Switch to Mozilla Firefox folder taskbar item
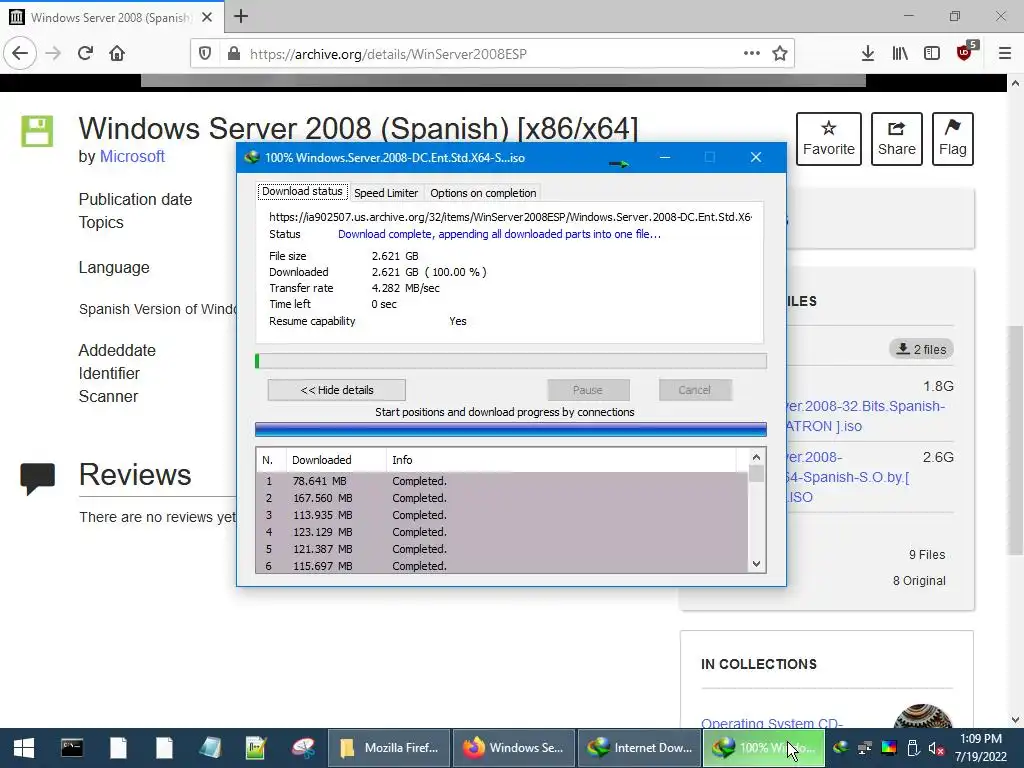The width and height of the screenshot is (1024, 768). [389, 748]
